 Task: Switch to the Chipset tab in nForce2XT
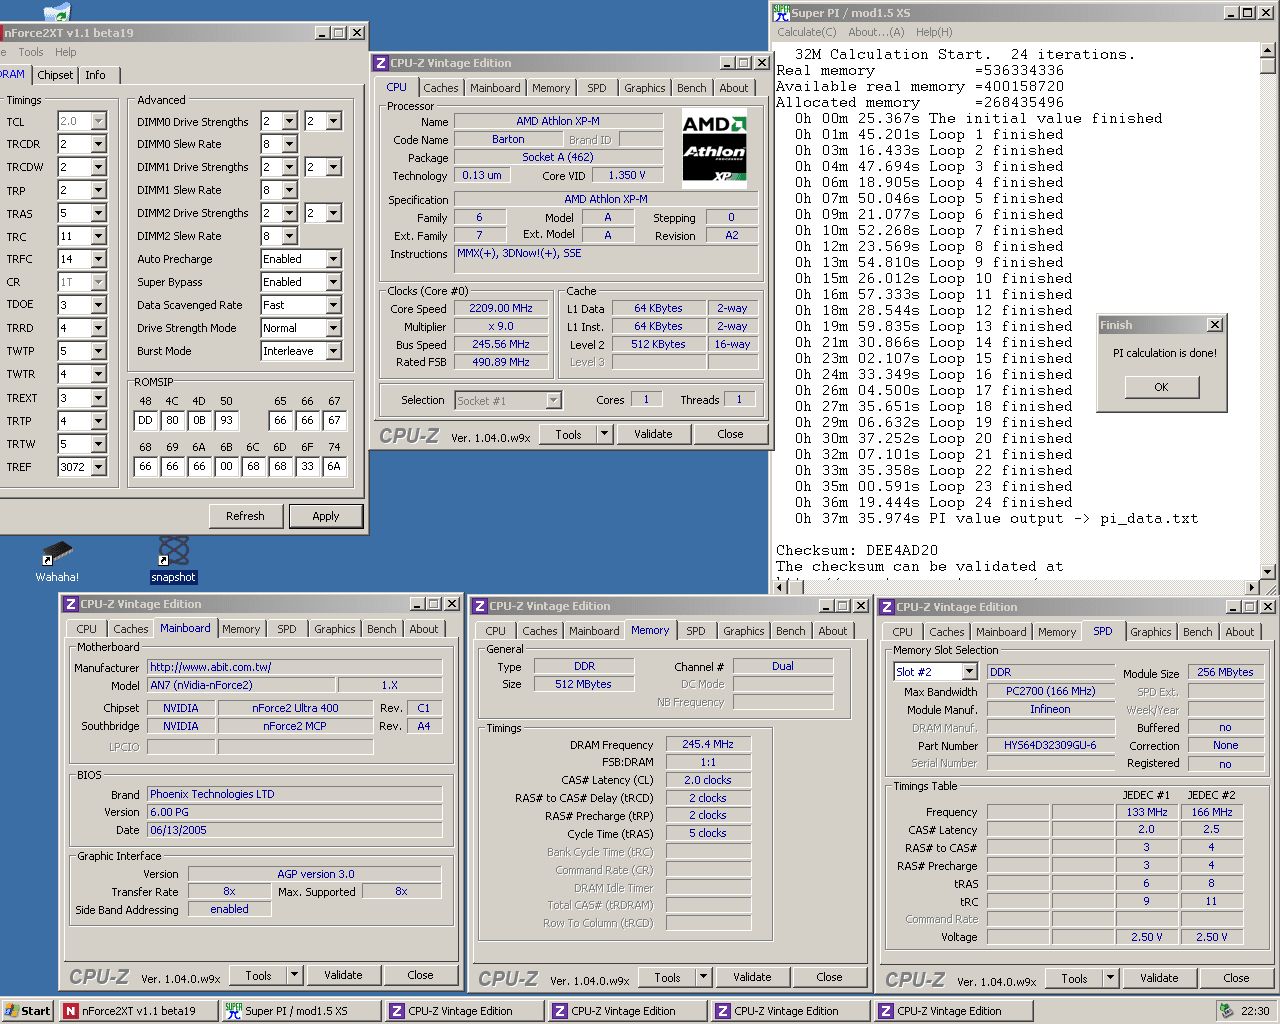[55, 75]
